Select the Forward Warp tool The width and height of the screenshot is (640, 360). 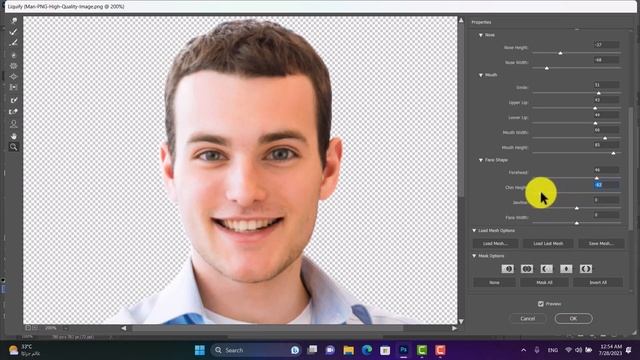pyautogui.click(x=13, y=21)
